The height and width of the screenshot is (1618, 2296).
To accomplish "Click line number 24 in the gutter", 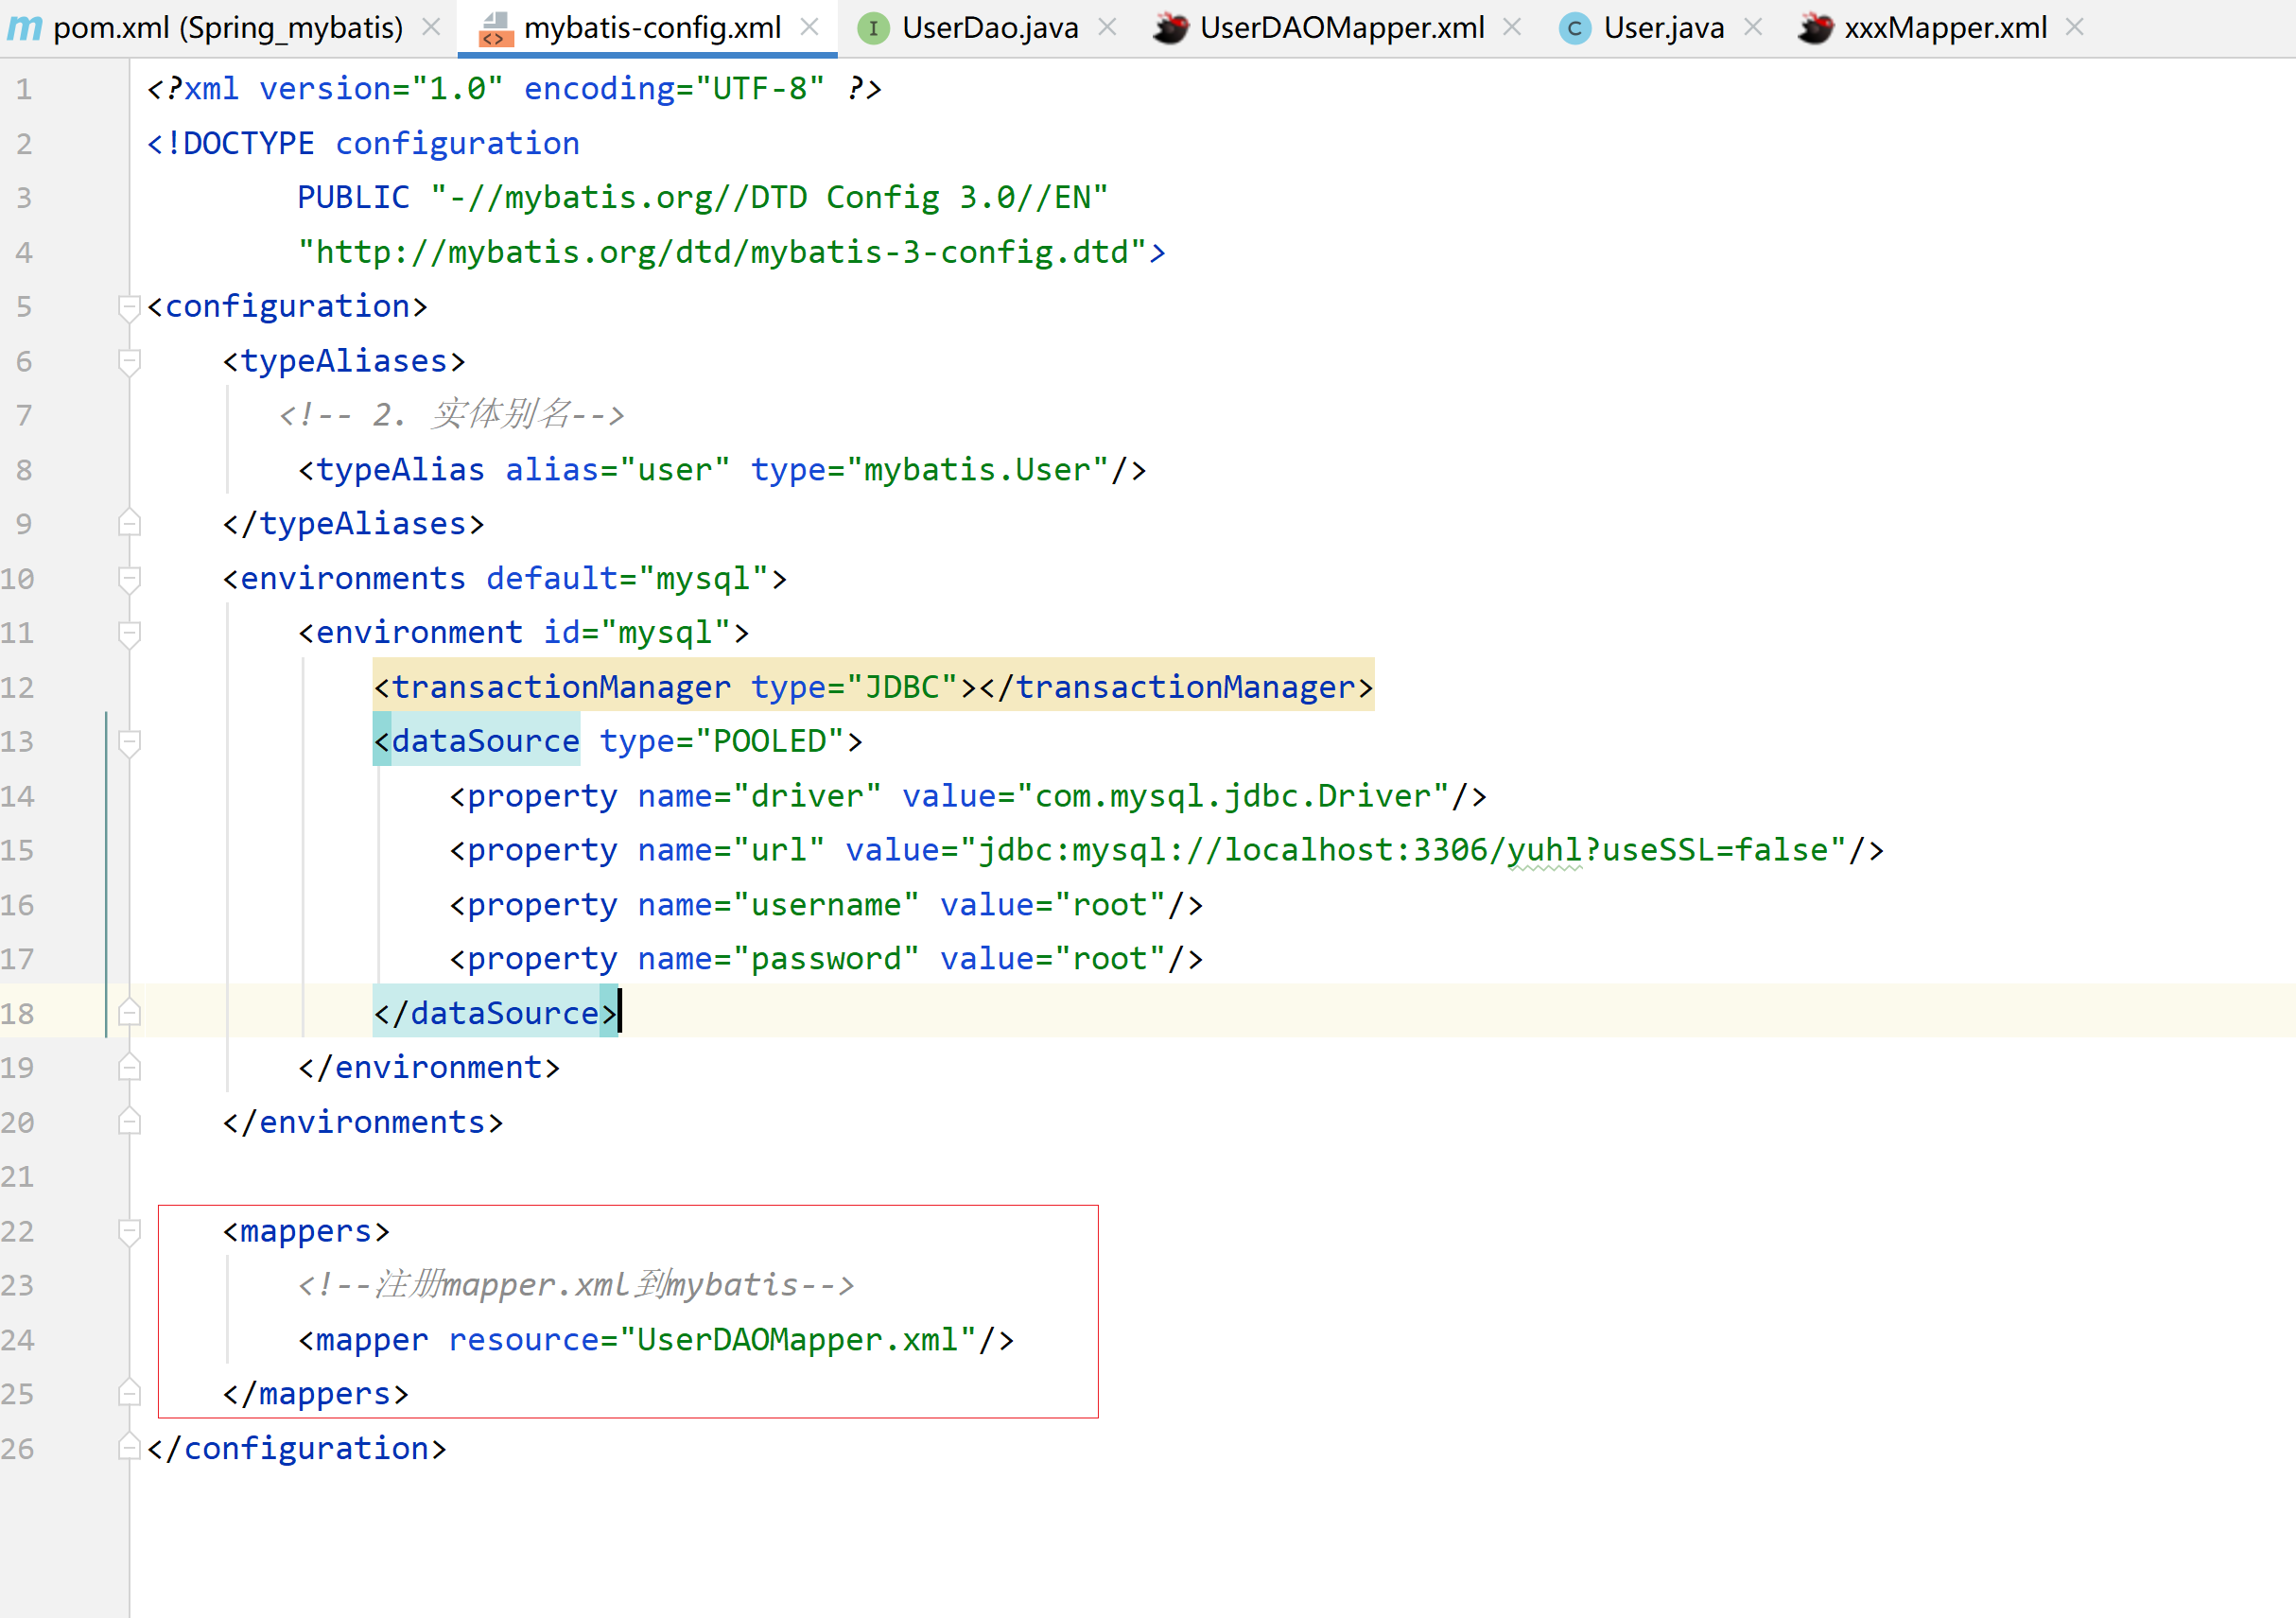I will 18,1340.
